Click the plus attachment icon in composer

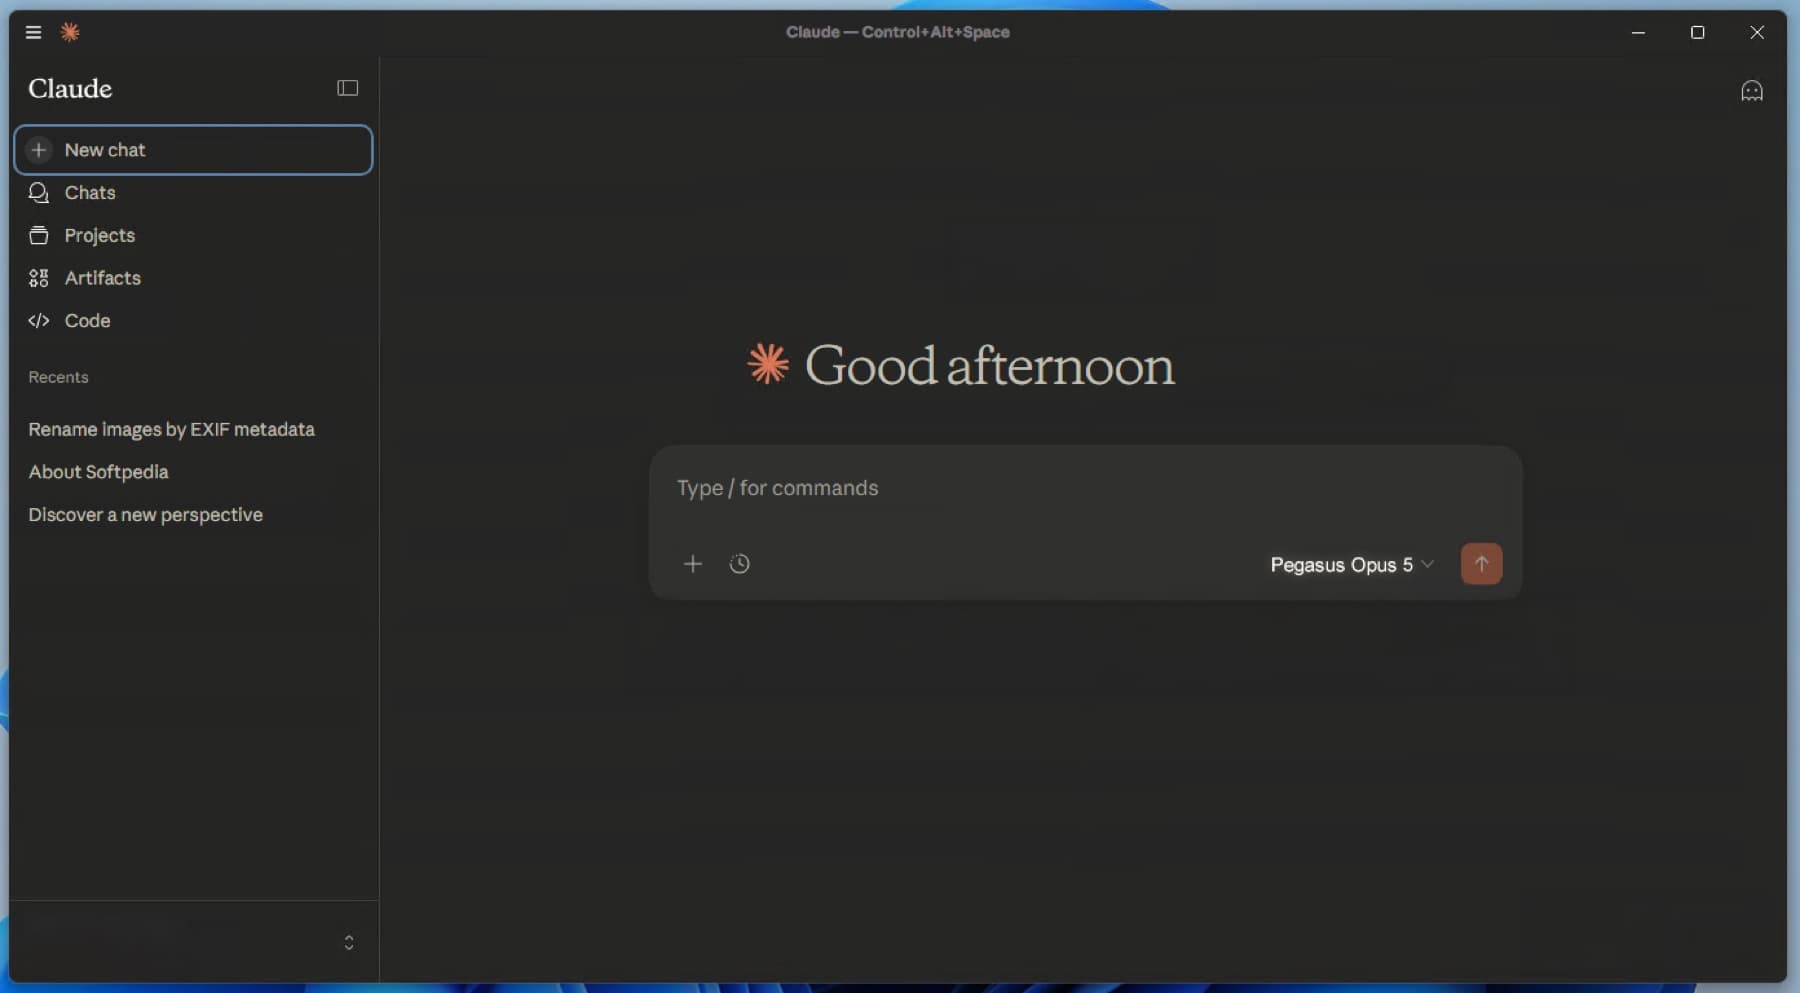(692, 564)
